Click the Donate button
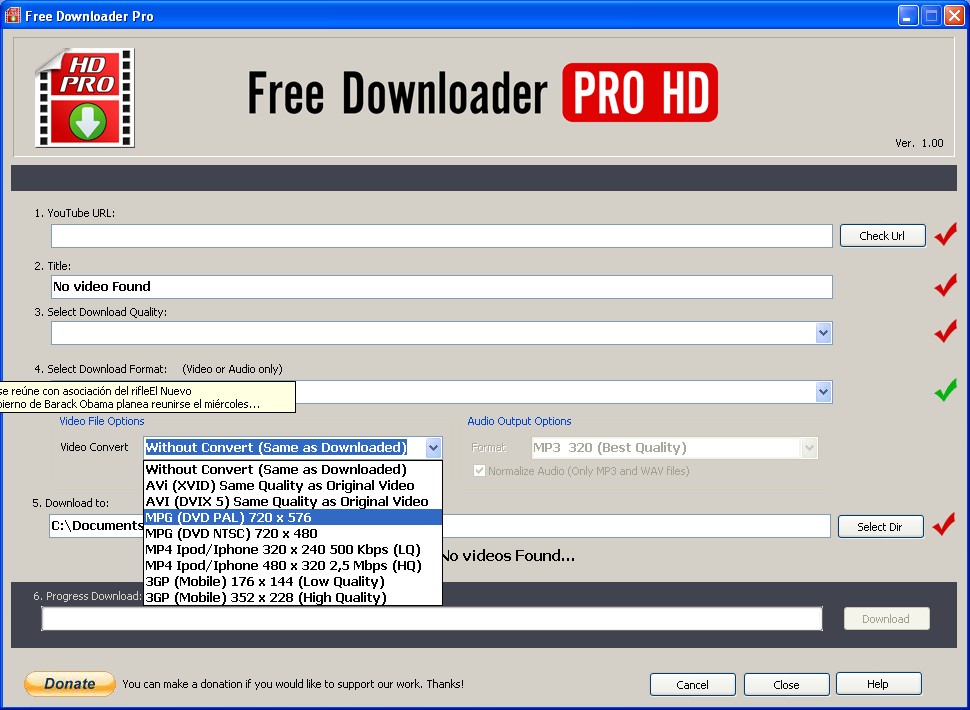The width and height of the screenshot is (970, 710). click(70, 683)
